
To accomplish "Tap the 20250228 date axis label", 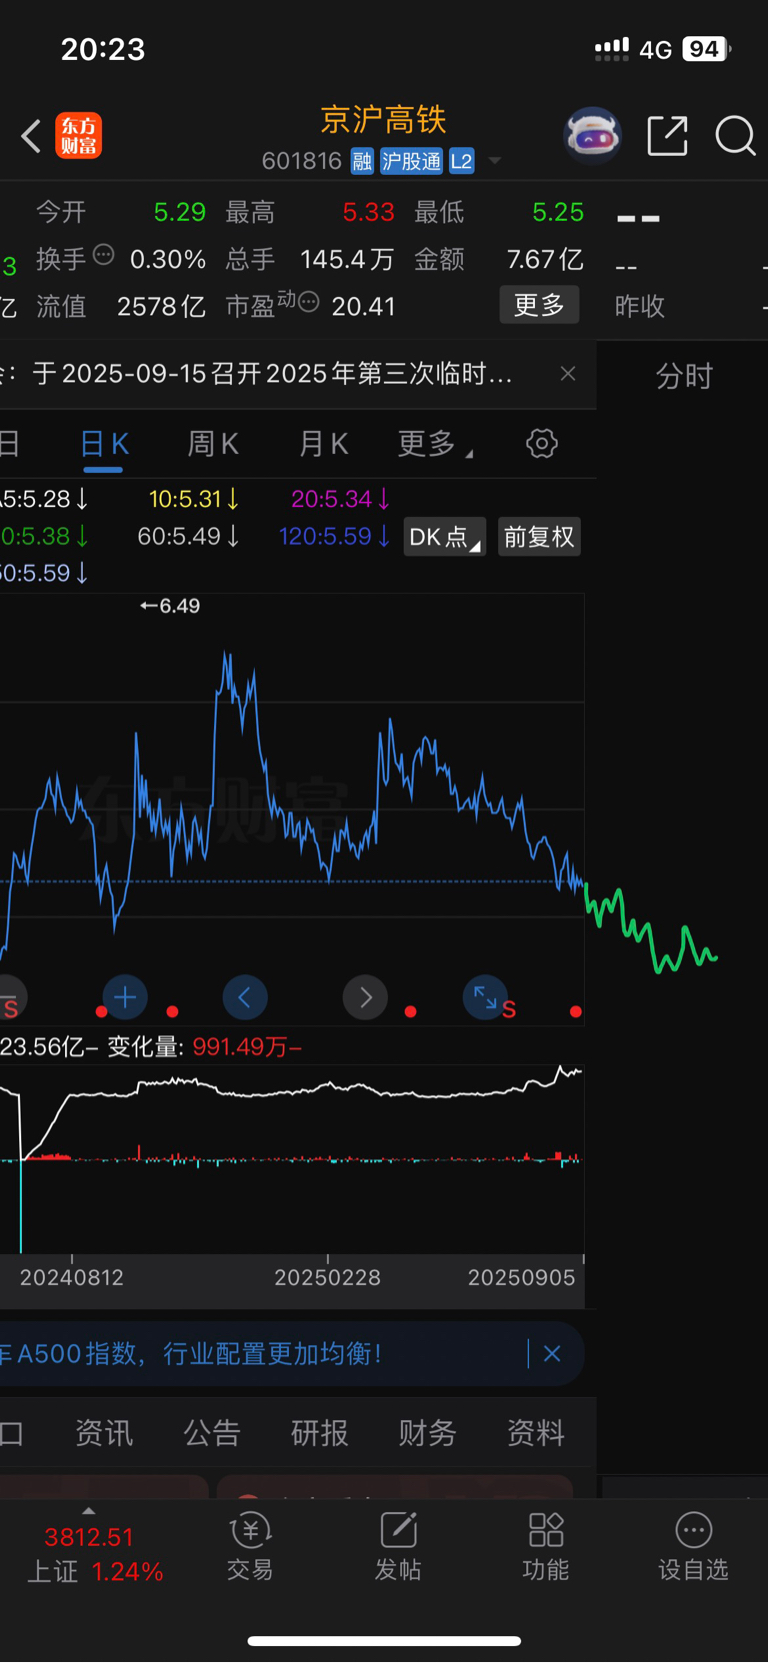I will click(x=327, y=1277).
